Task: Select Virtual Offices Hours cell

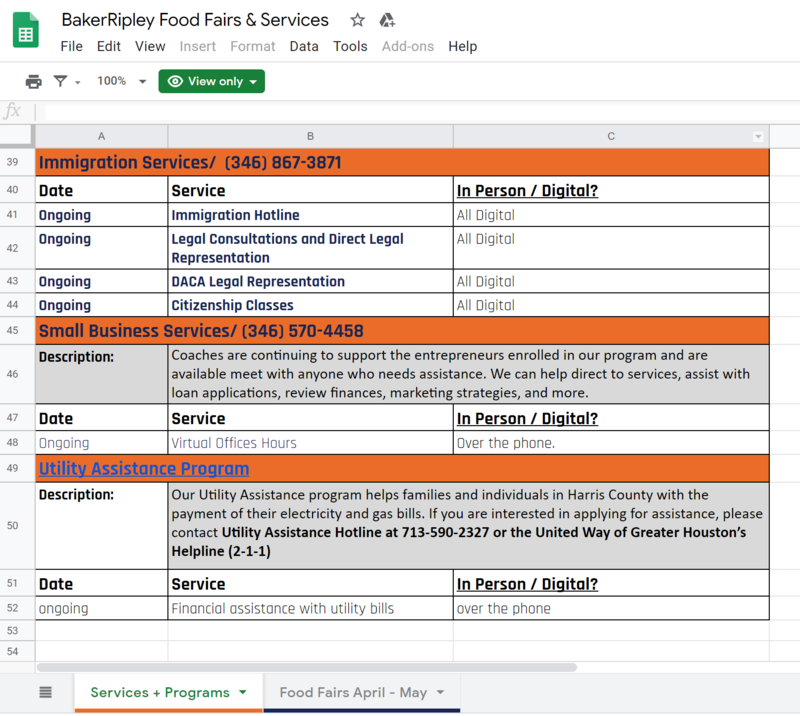Action: coord(310,442)
